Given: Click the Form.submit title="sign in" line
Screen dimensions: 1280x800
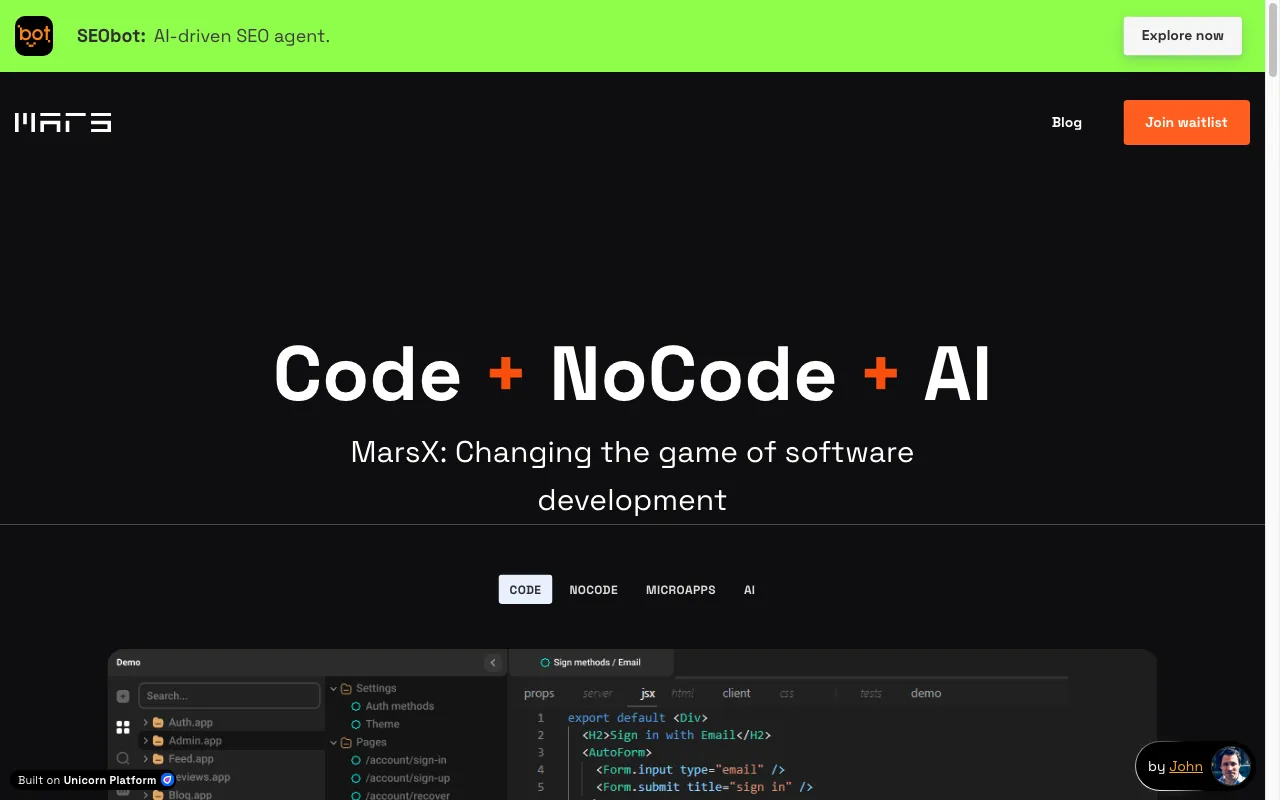Looking at the screenshot, I should click(704, 787).
